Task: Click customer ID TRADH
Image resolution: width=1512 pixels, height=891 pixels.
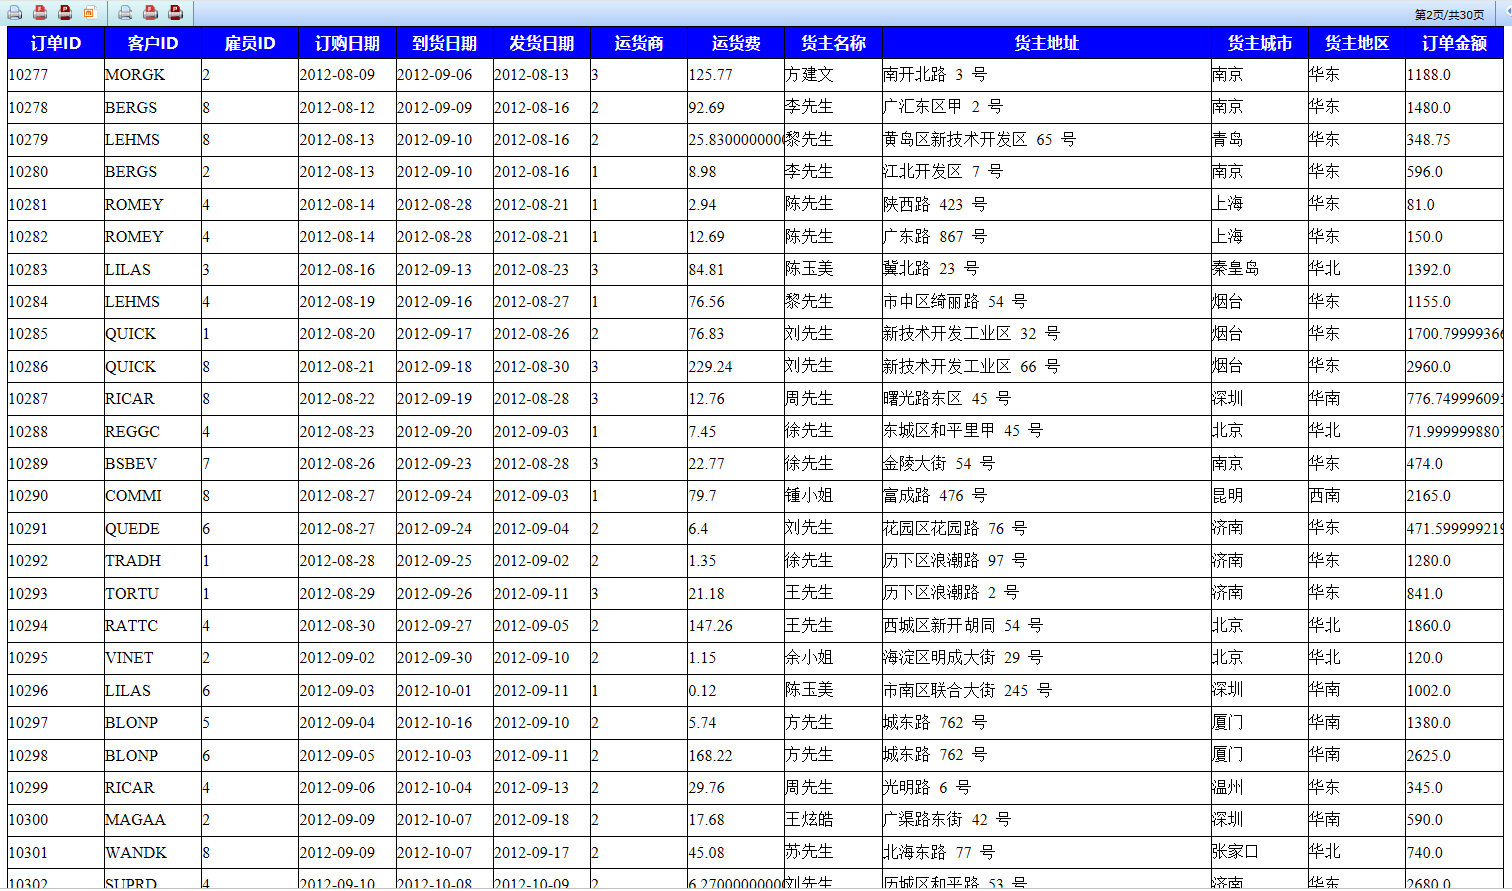Action: pyautogui.click(x=133, y=561)
